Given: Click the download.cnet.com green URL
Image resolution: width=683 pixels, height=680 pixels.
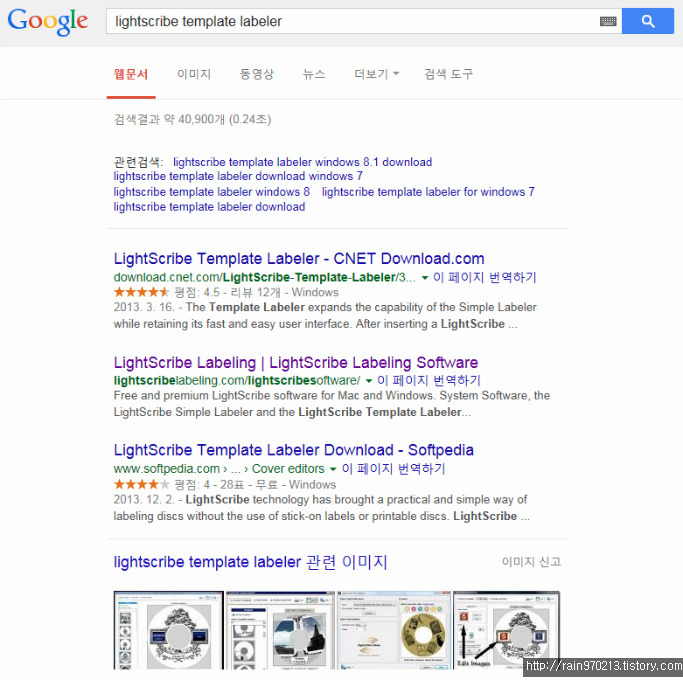Looking at the screenshot, I should (264, 277).
